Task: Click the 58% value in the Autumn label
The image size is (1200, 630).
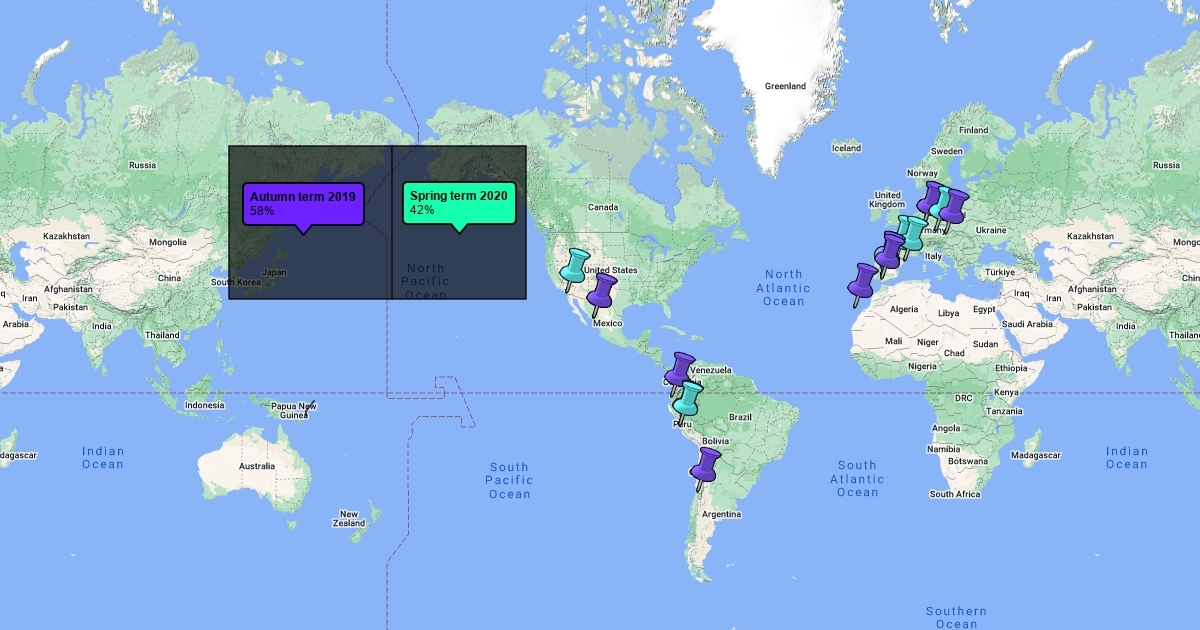Action: tap(262, 211)
